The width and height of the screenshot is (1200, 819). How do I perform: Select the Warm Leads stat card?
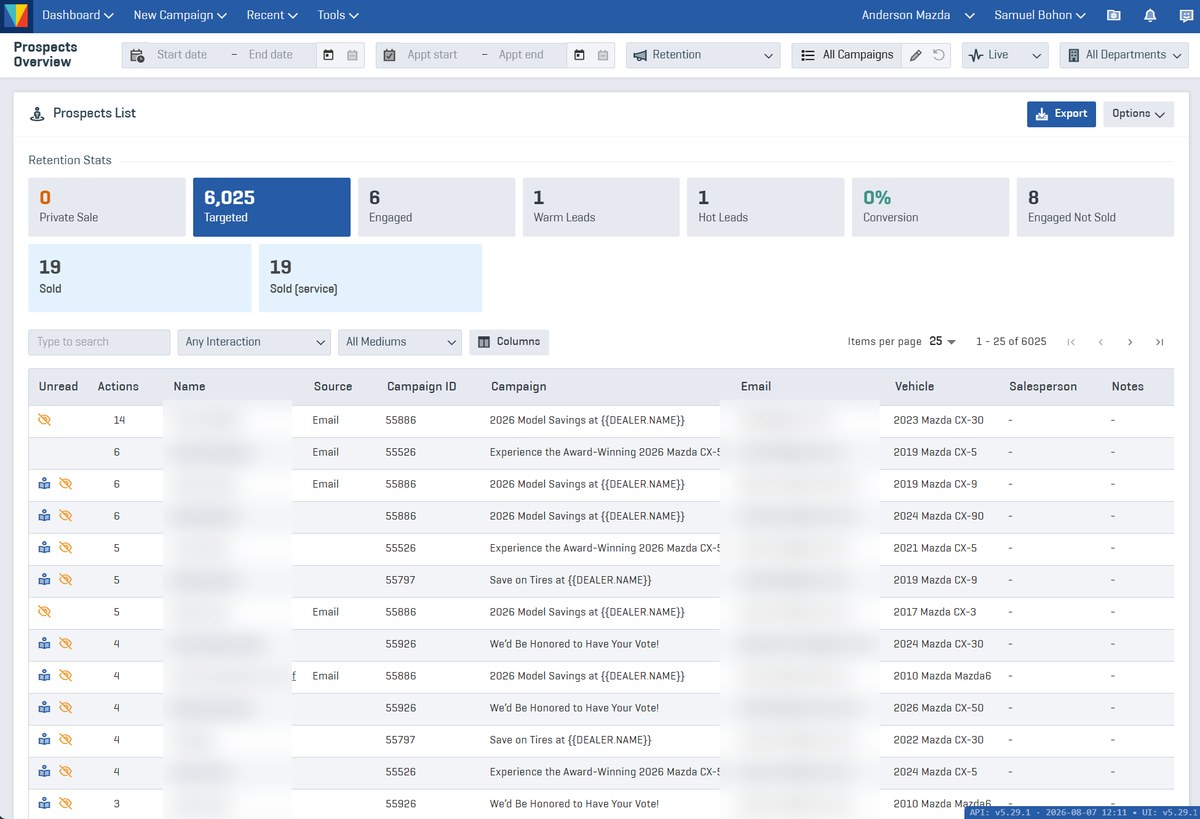[601, 207]
